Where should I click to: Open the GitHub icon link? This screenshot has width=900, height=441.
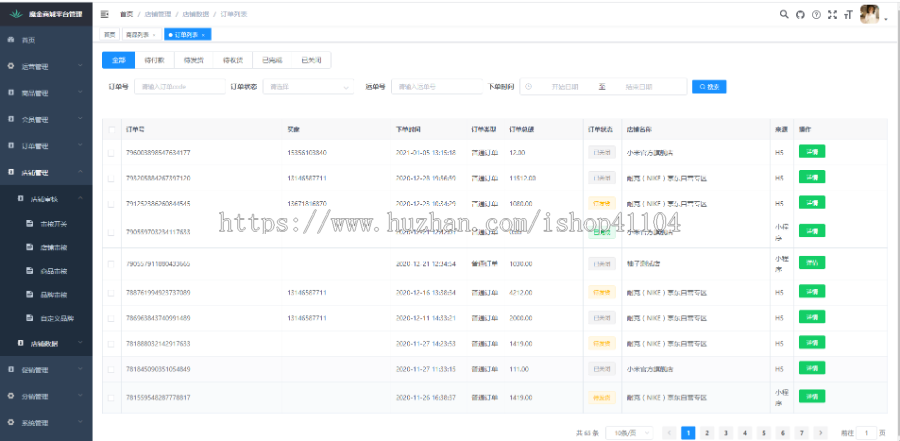pyautogui.click(x=800, y=15)
